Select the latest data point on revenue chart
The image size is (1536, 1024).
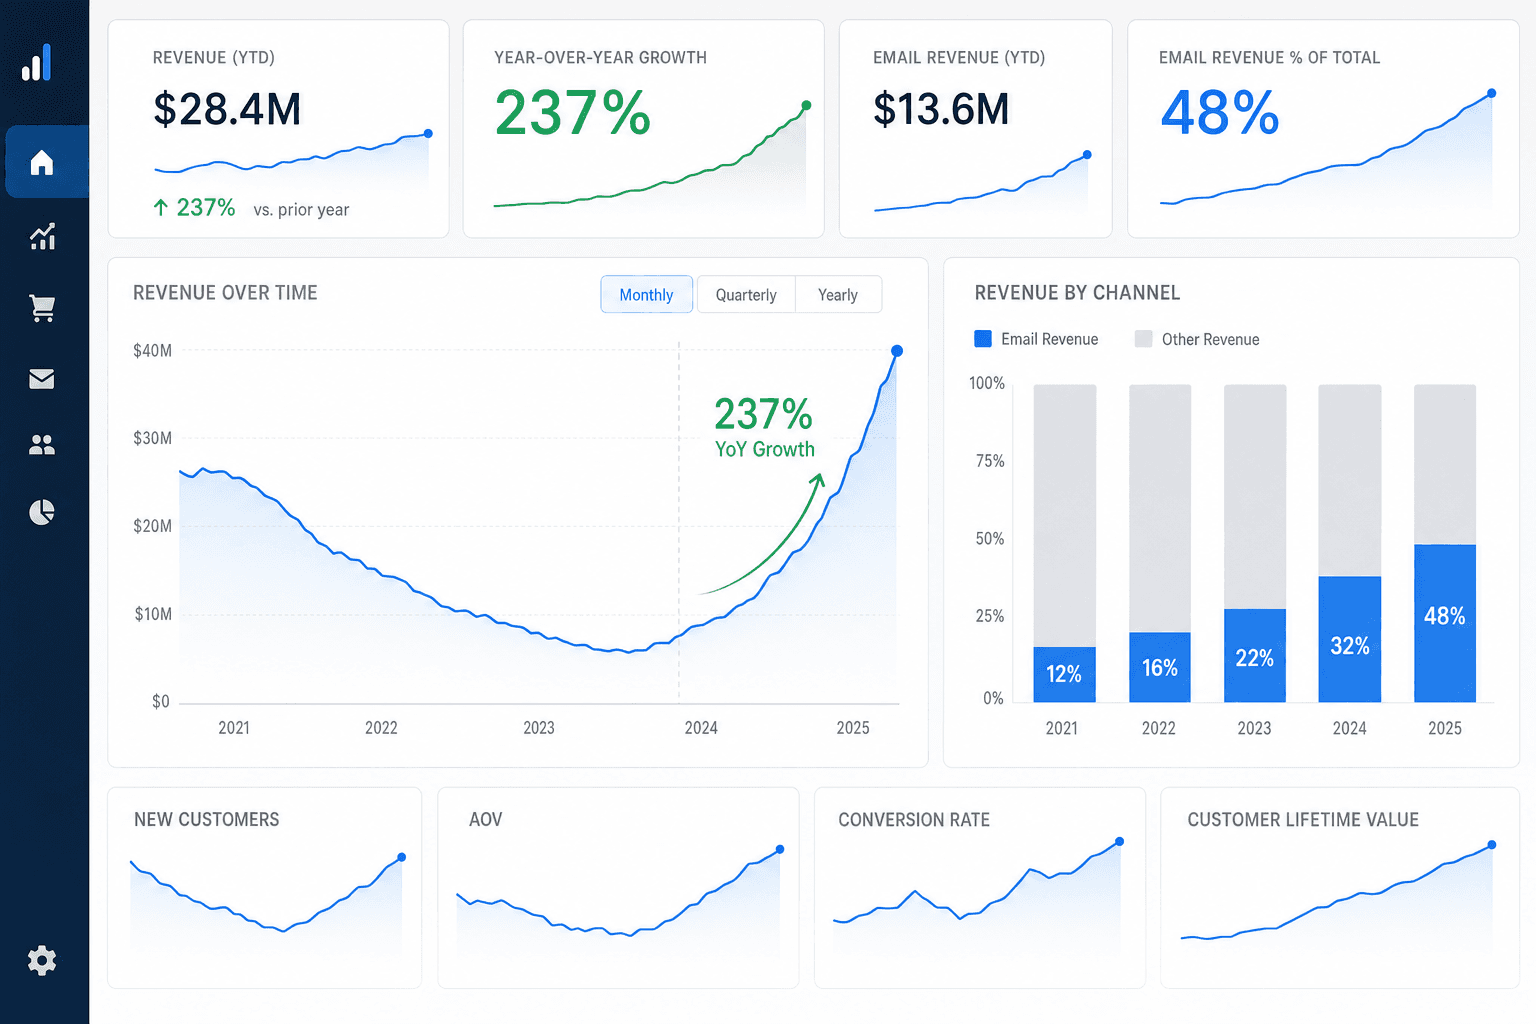[897, 351]
